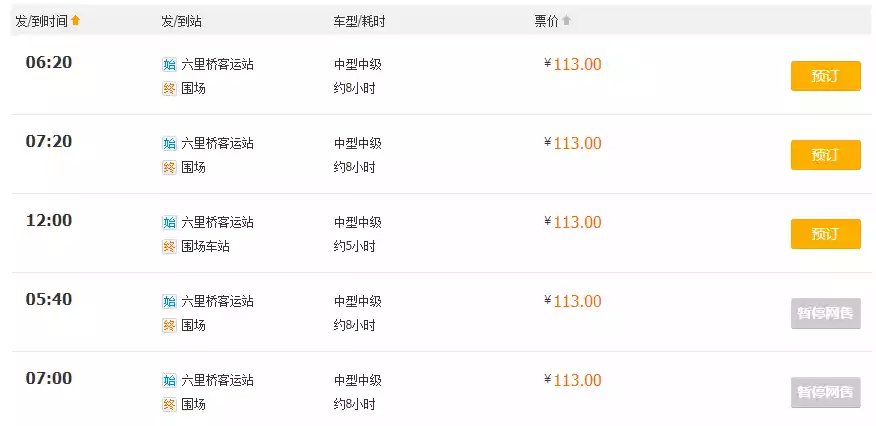Click the 终 terminus icon beside 围场车站

tap(169, 246)
